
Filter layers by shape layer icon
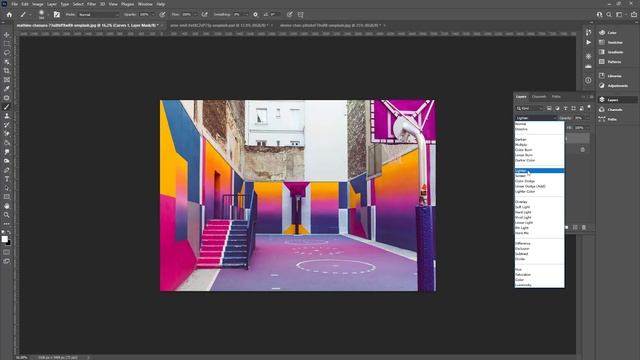tap(573, 108)
